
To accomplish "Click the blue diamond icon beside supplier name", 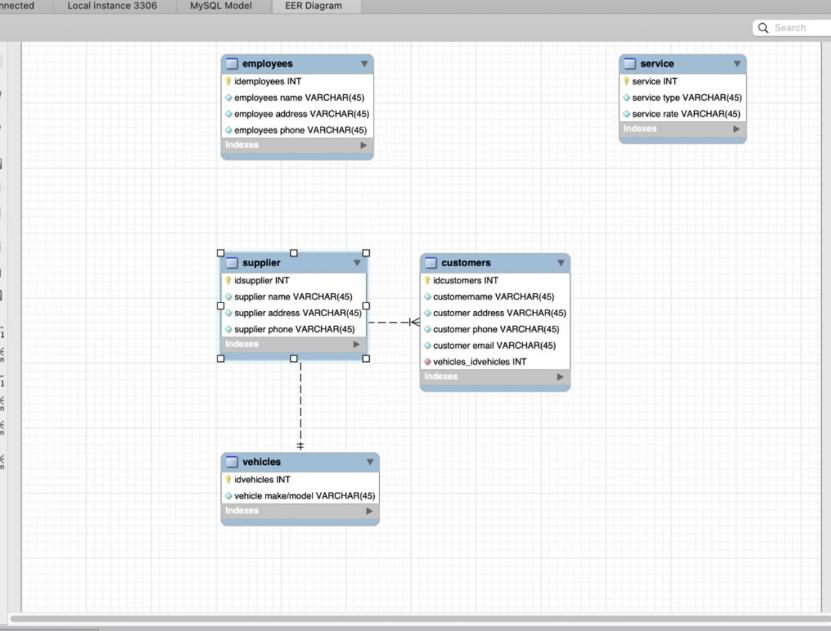I will (x=229, y=297).
